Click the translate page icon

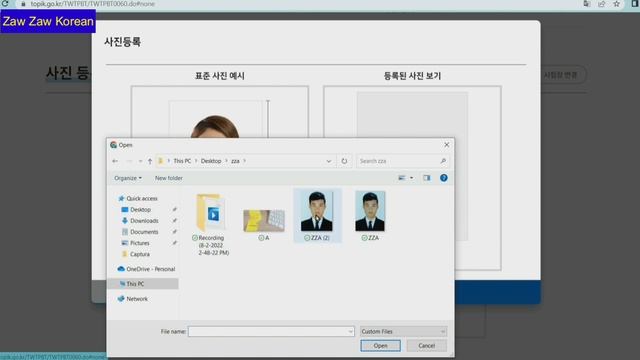[x=587, y=4]
